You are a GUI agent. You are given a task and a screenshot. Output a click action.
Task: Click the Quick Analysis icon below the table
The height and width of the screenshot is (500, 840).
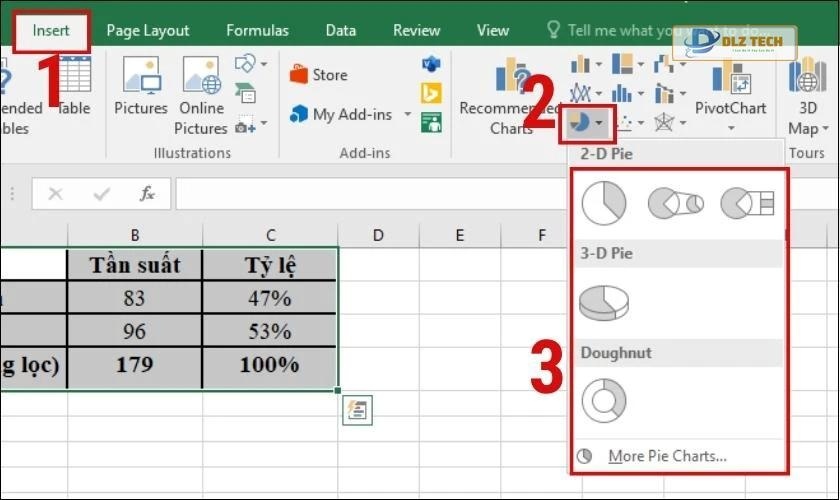tap(357, 410)
